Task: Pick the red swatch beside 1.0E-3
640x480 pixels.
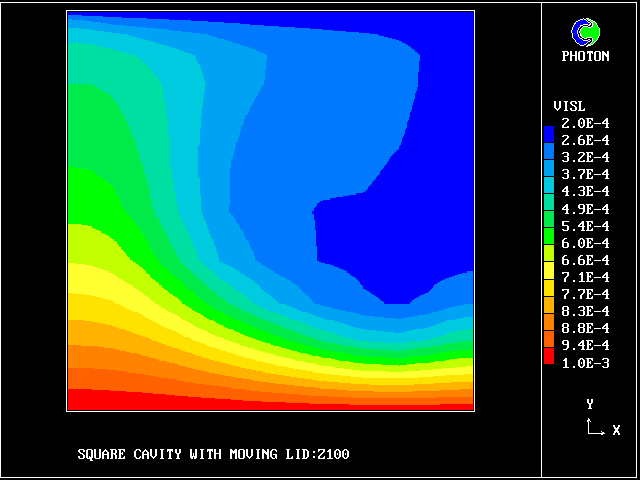Action: (x=548, y=356)
